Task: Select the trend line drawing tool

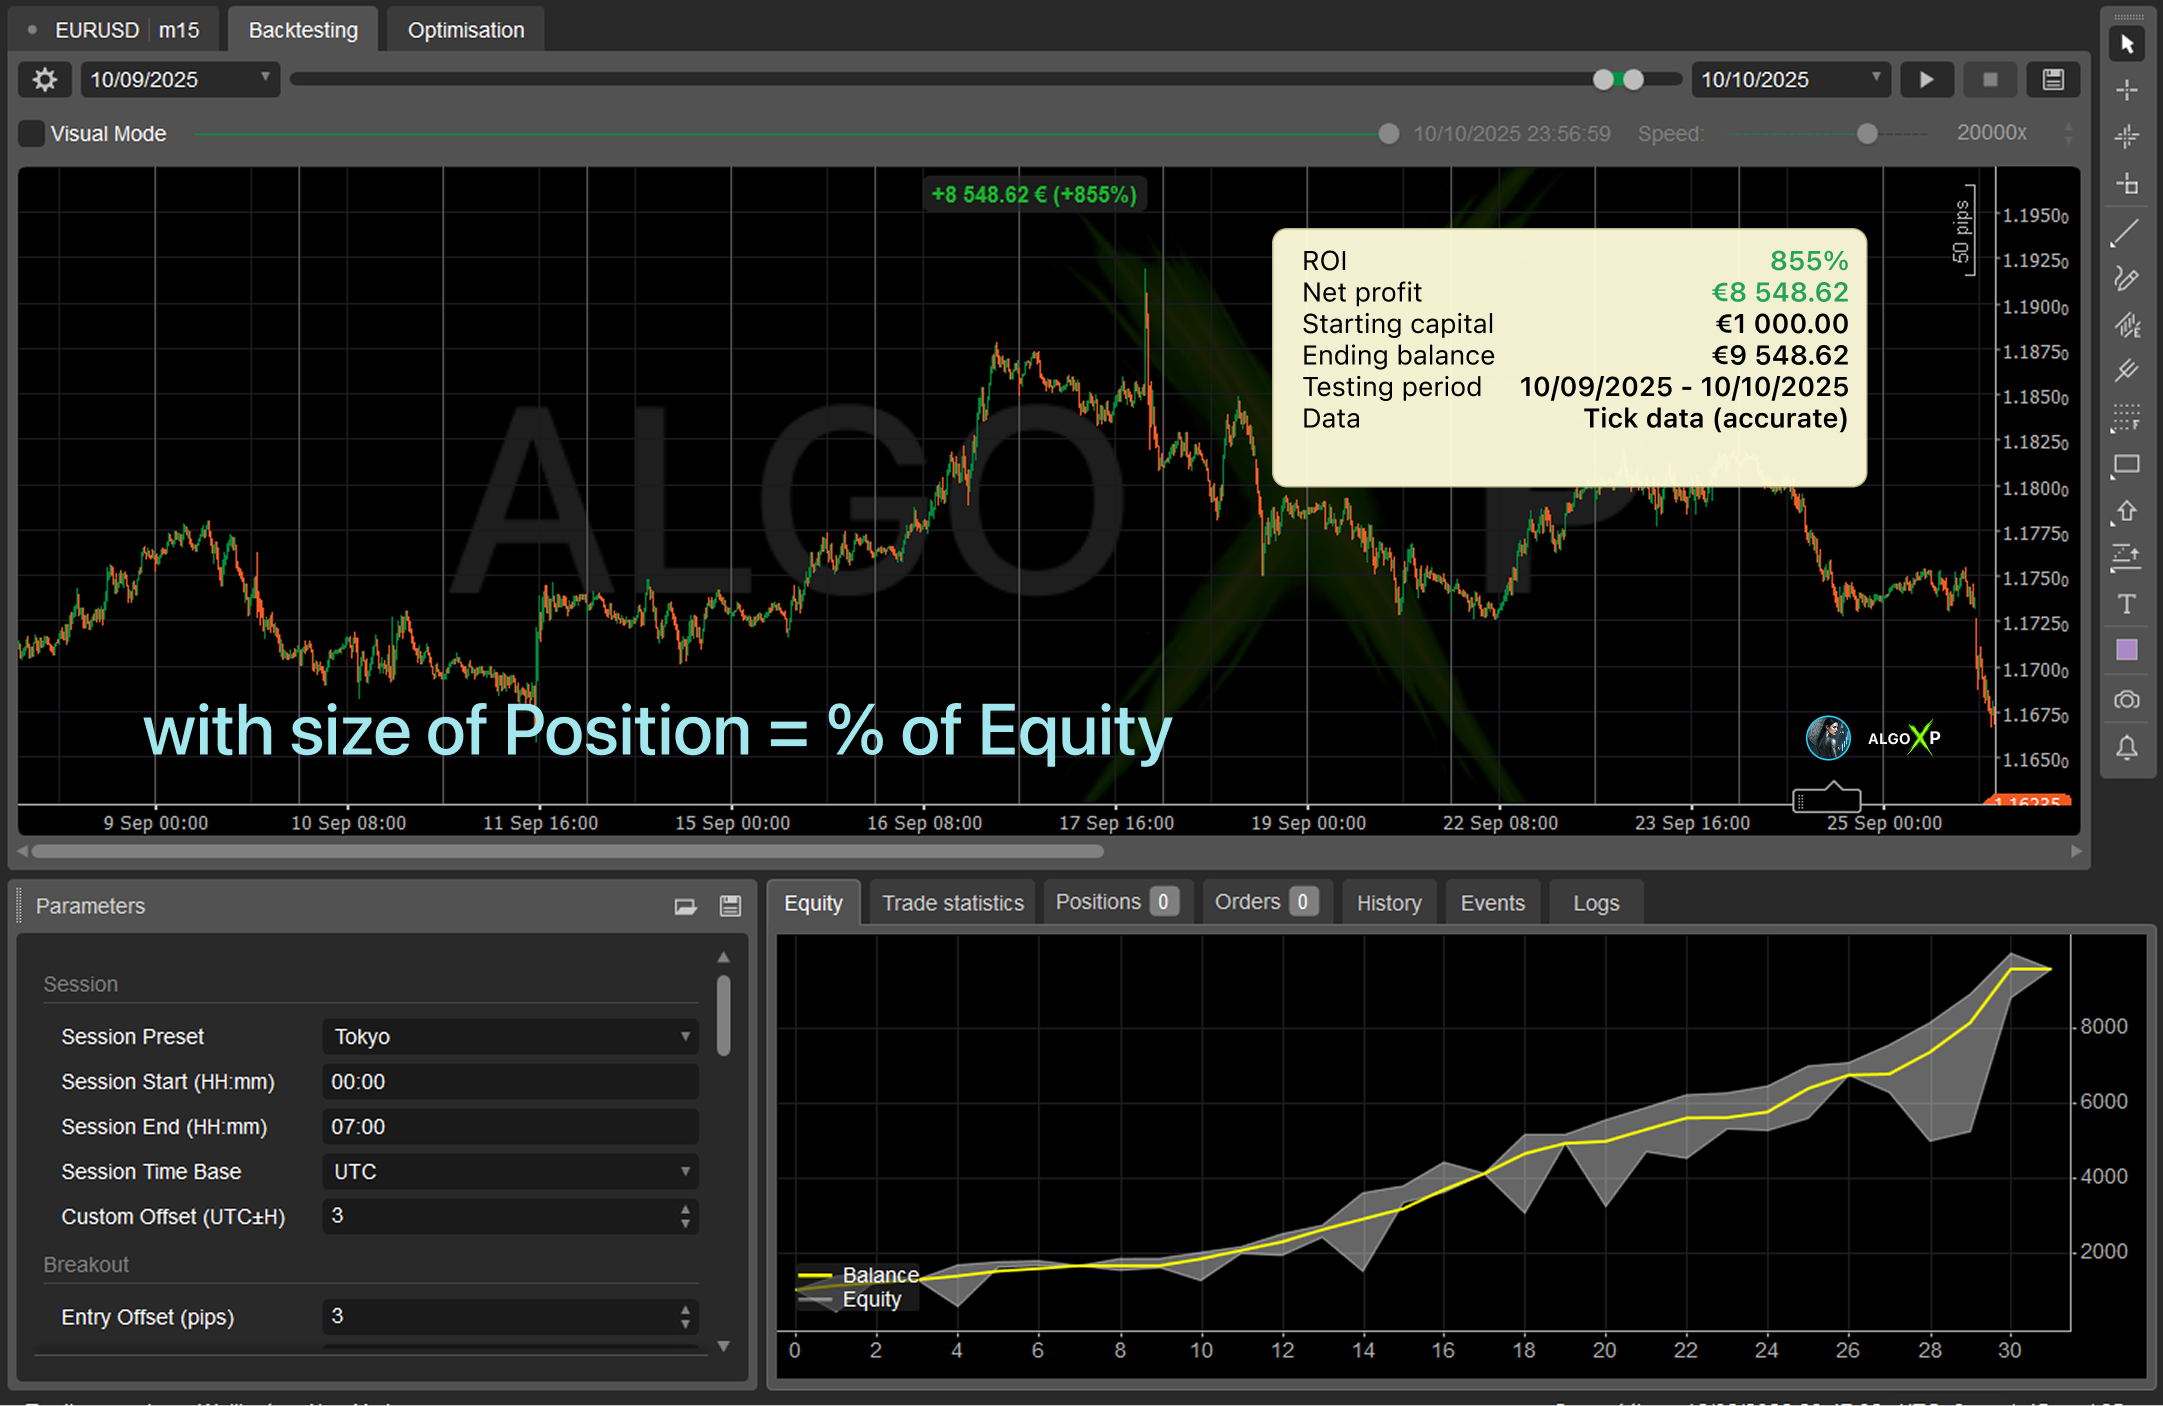Action: (x=2126, y=232)
